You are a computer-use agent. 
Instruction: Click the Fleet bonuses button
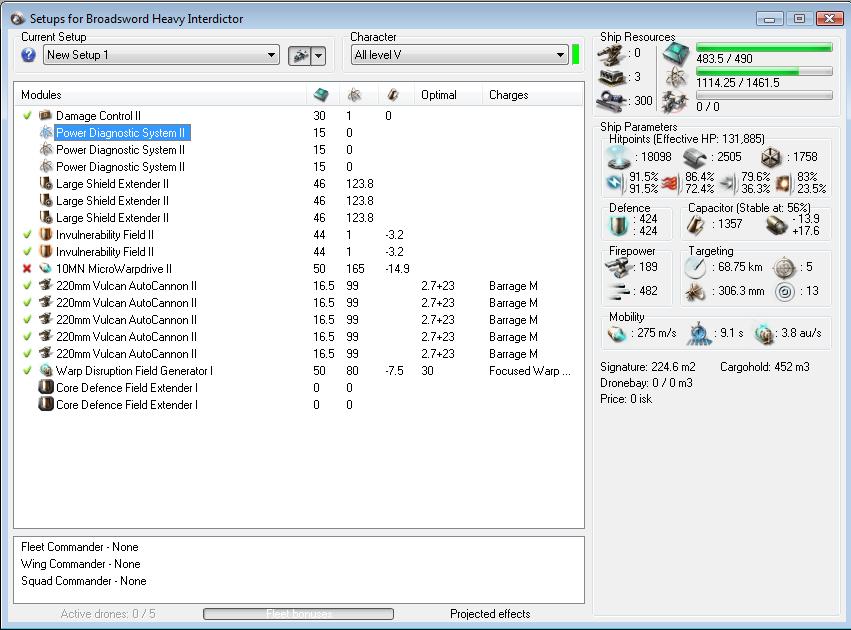point(299,614)
